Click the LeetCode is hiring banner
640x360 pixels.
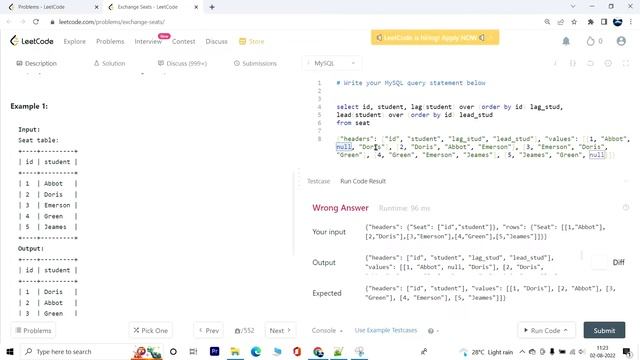pos(435,38)
